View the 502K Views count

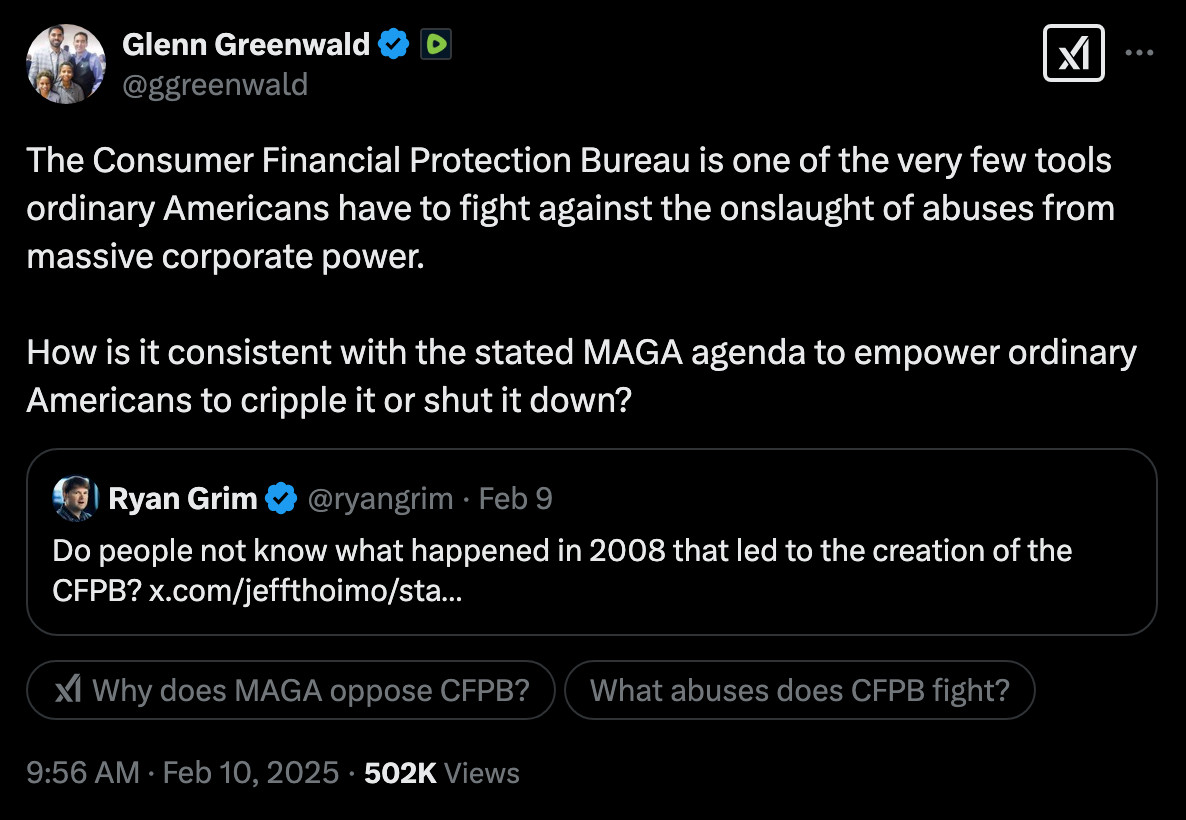click(x=441, y=773)
